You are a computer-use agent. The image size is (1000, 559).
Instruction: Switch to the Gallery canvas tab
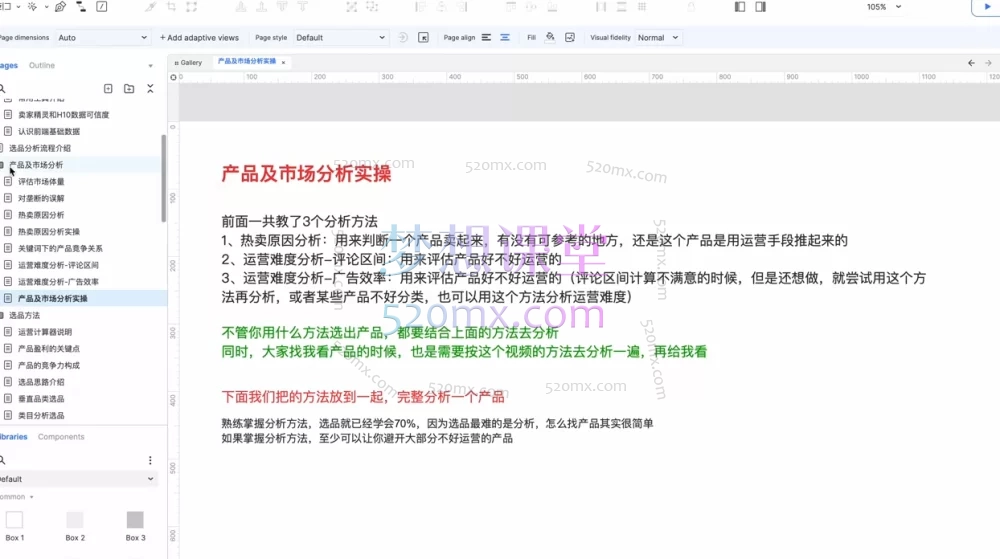point(190,62)
